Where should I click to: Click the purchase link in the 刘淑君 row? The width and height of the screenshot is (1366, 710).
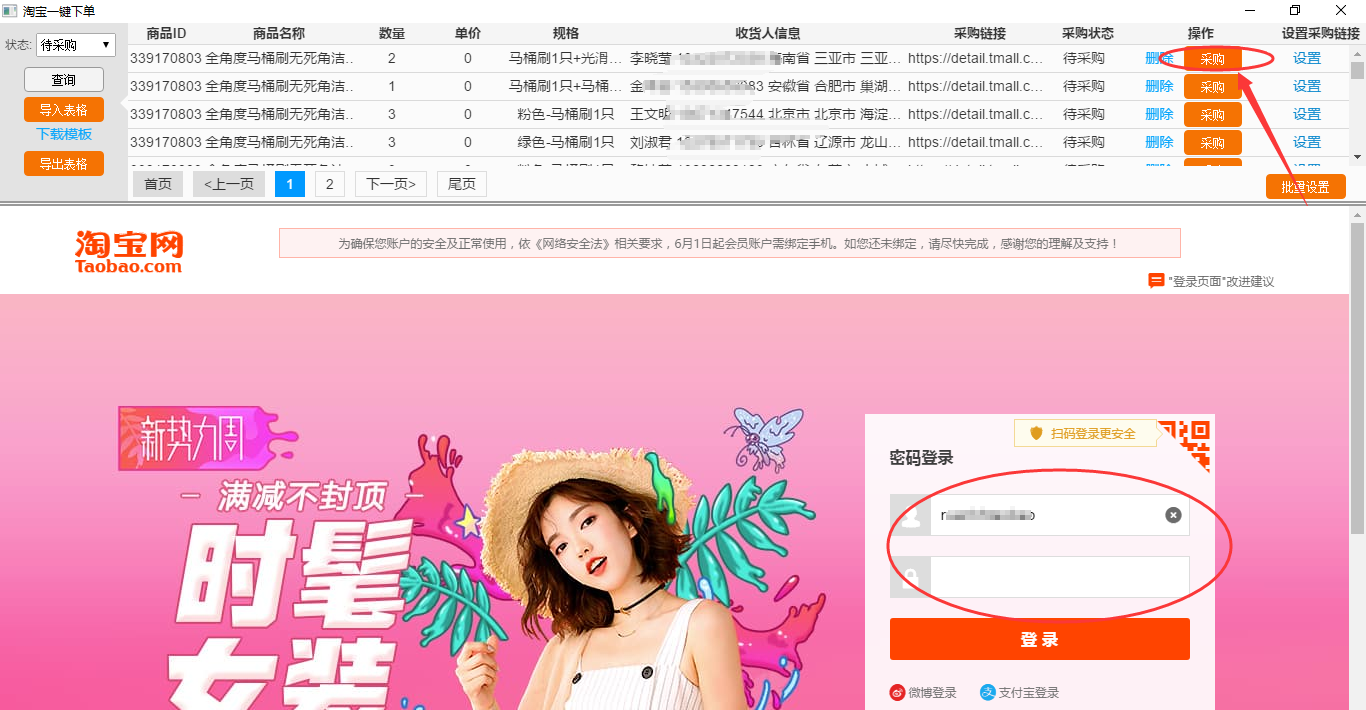pos(975,143)
